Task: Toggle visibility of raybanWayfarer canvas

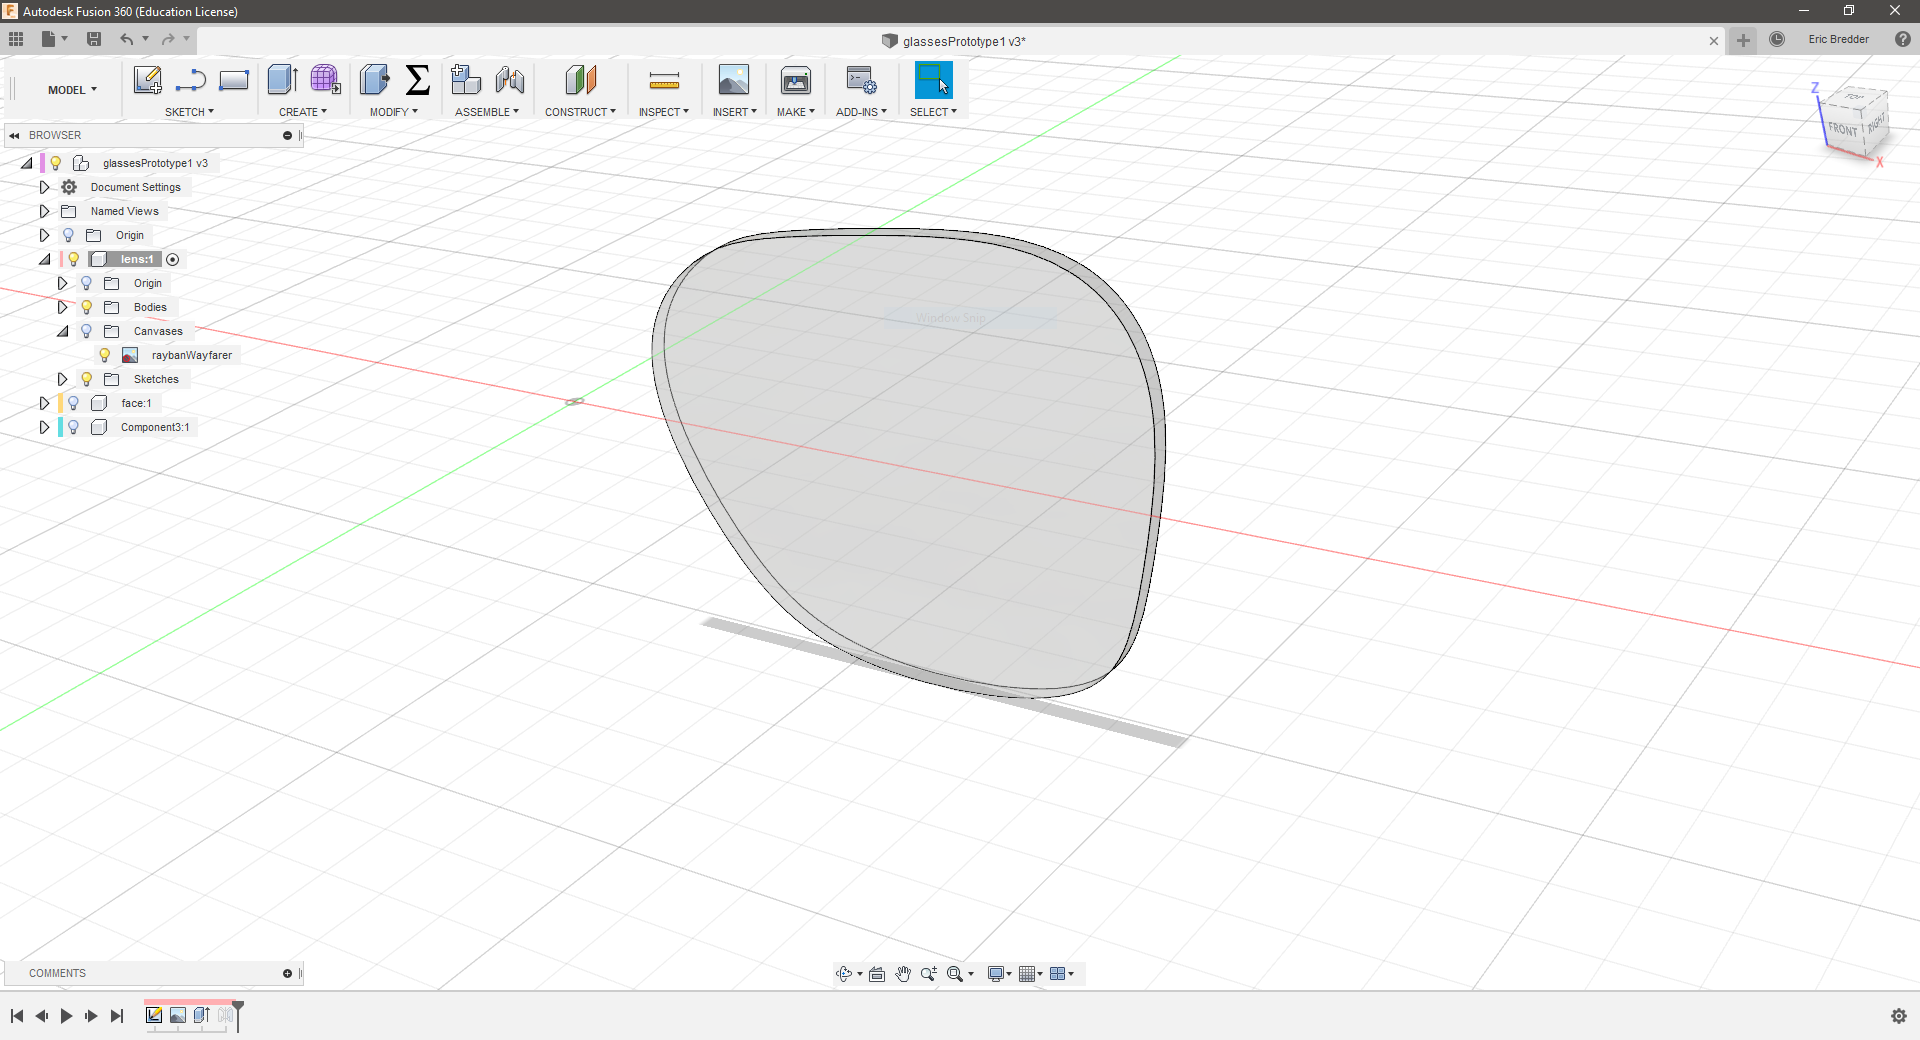Action: pyautogui.click(x=105, y=355)
